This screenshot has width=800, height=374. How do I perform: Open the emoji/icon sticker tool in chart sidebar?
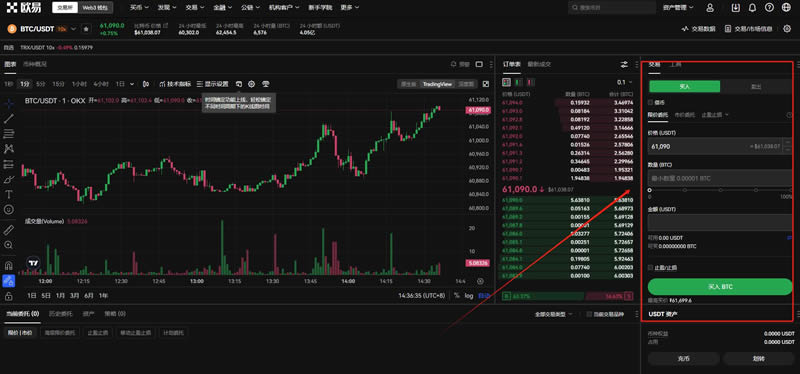9,210
